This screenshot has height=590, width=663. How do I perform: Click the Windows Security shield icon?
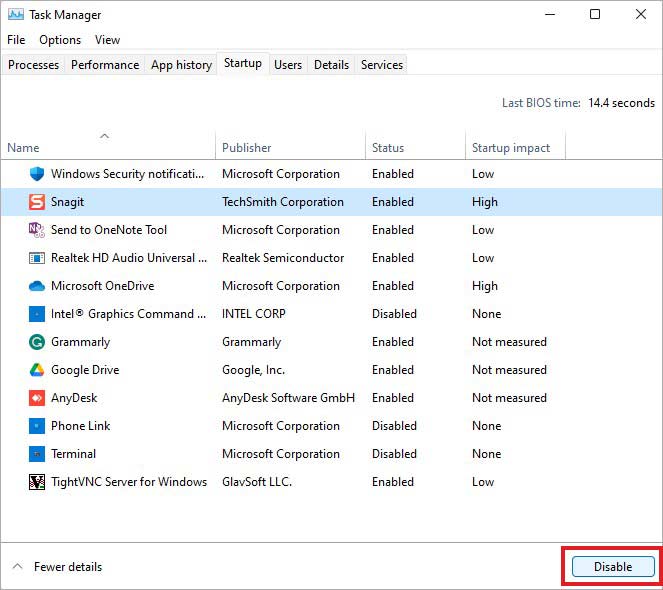click(37, 174)
